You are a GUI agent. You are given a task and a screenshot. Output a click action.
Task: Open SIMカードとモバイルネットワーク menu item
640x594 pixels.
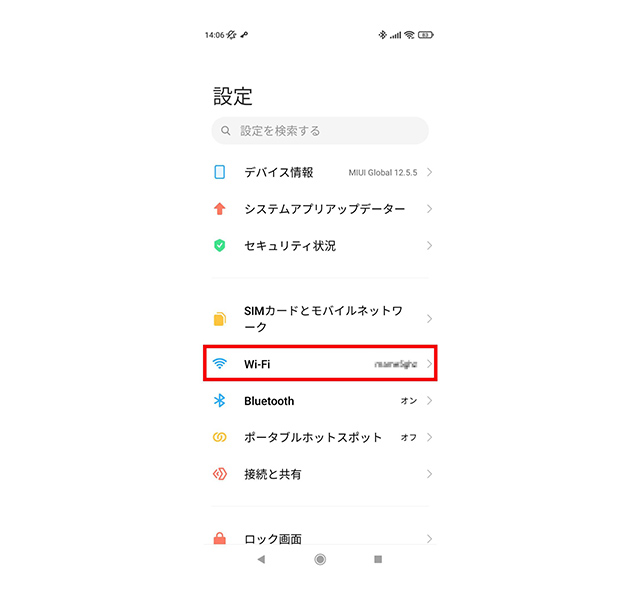click(320, 319)
